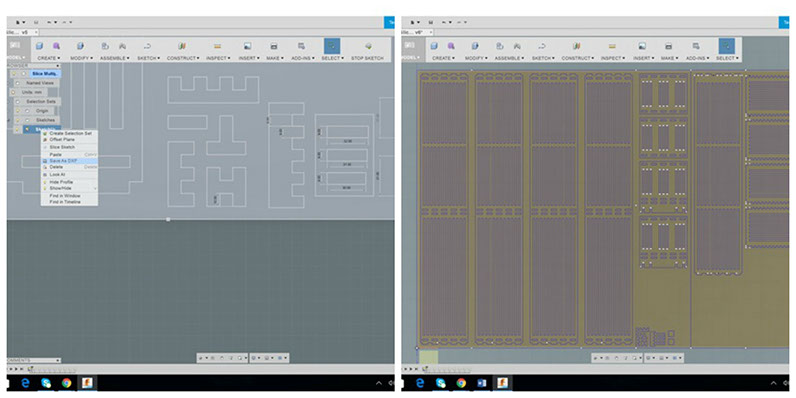796x398 pixels.
Task: Toggle the lightbulb beside Slice Multi component
Action: click(15, 74)
